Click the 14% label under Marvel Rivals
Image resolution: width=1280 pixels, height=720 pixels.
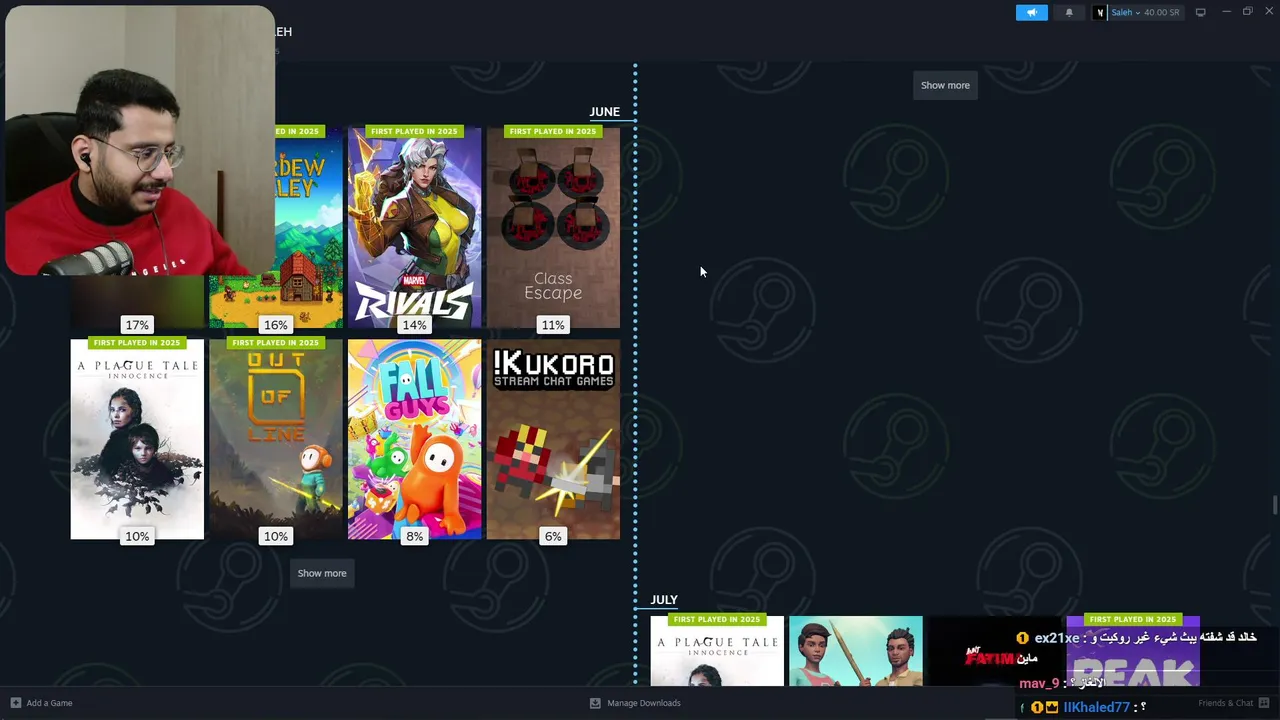(414, 325)
